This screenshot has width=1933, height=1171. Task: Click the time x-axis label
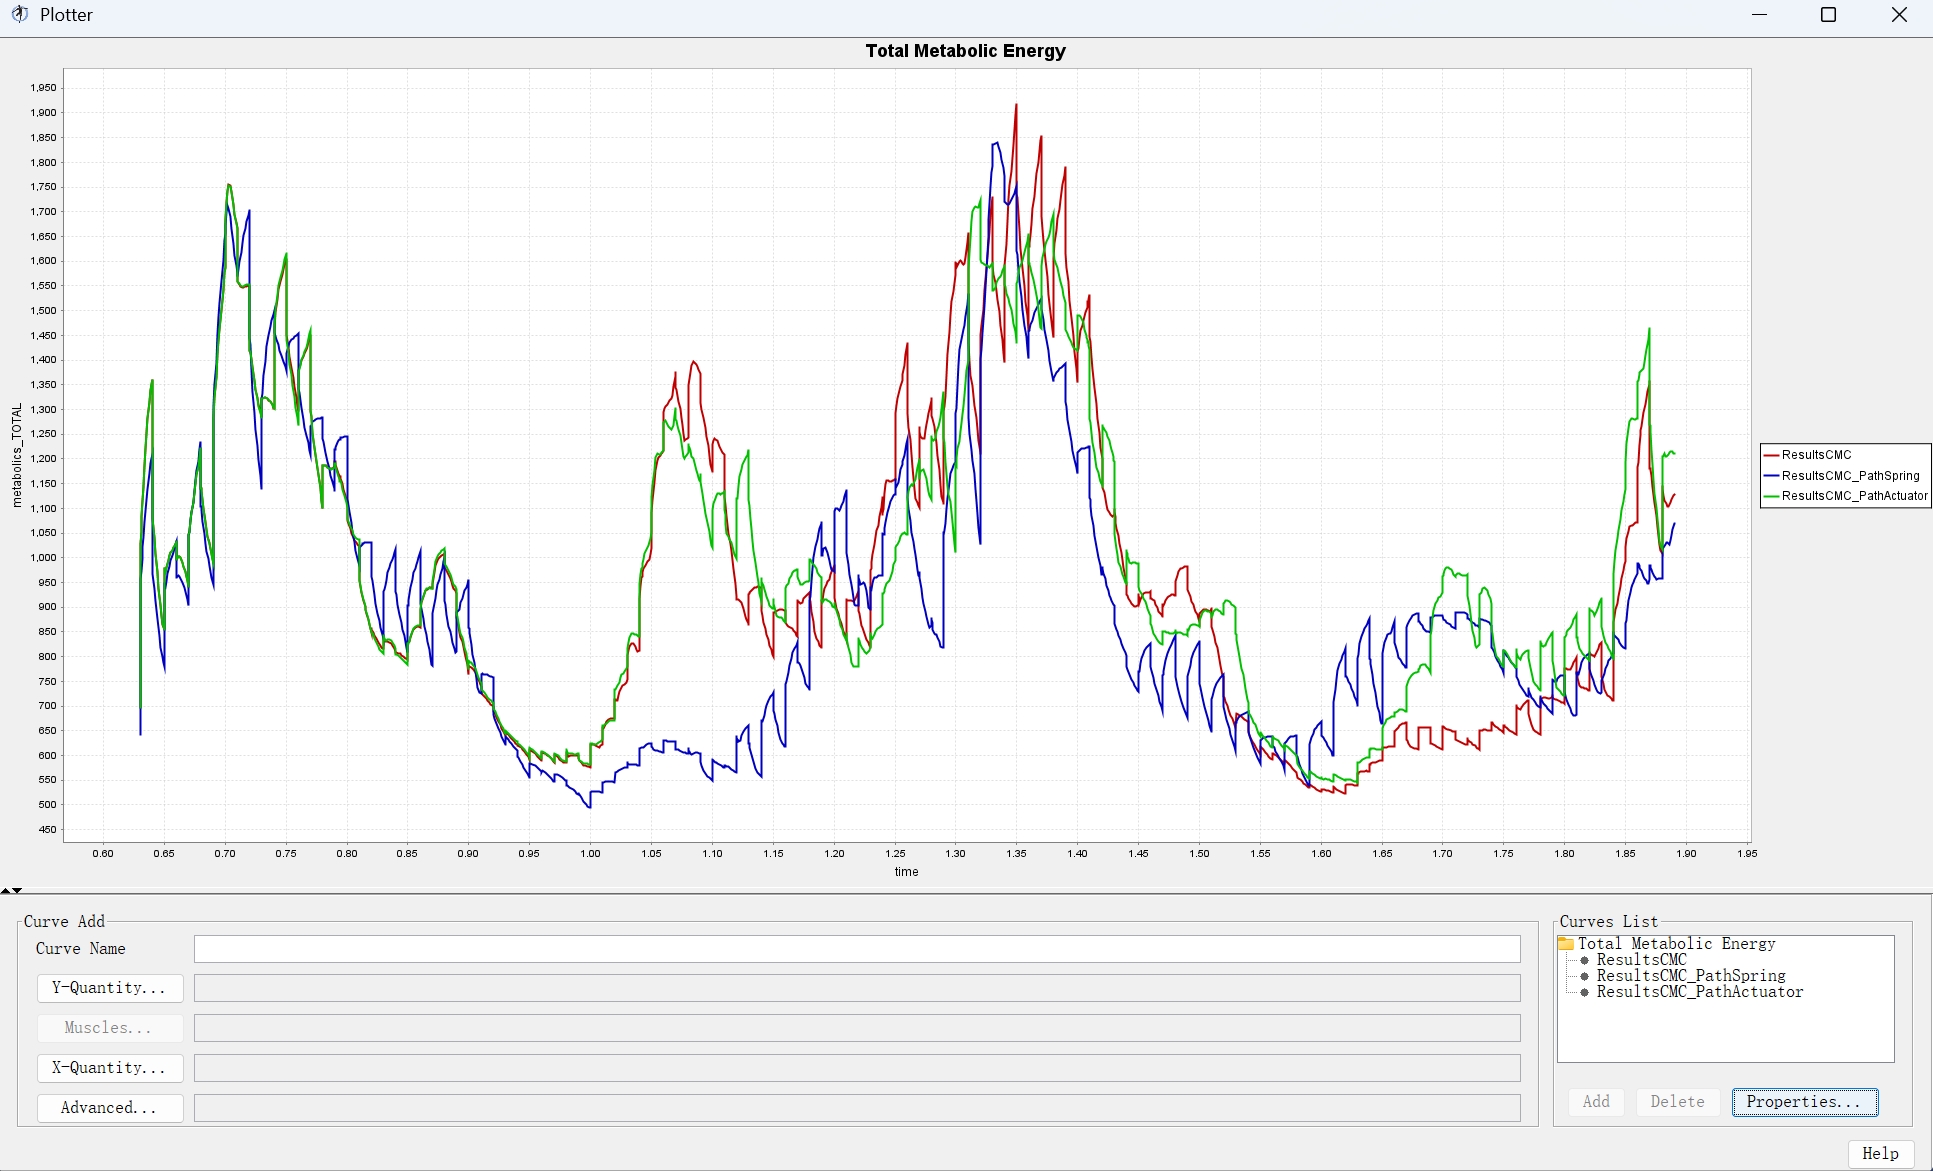coord(906,872)
